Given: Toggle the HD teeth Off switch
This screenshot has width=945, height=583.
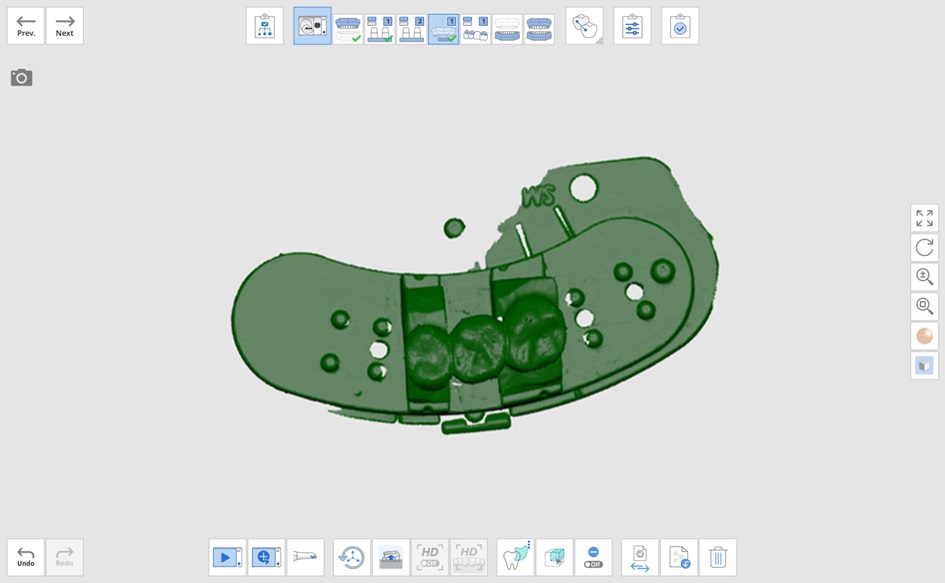Looking at the screenshot, I should coord(469,557).
